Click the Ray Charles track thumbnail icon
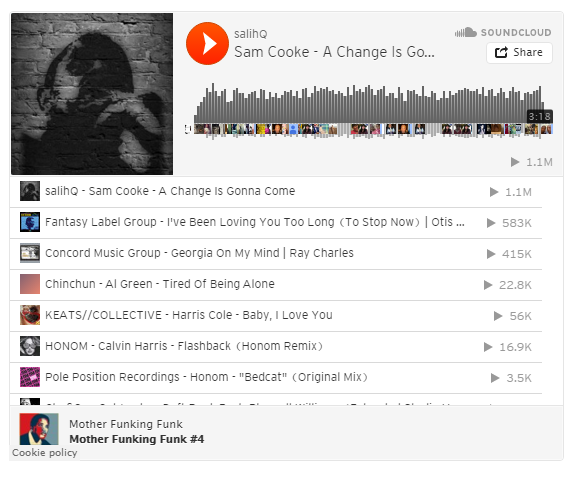Screen dimensions: 579x477 30,253
